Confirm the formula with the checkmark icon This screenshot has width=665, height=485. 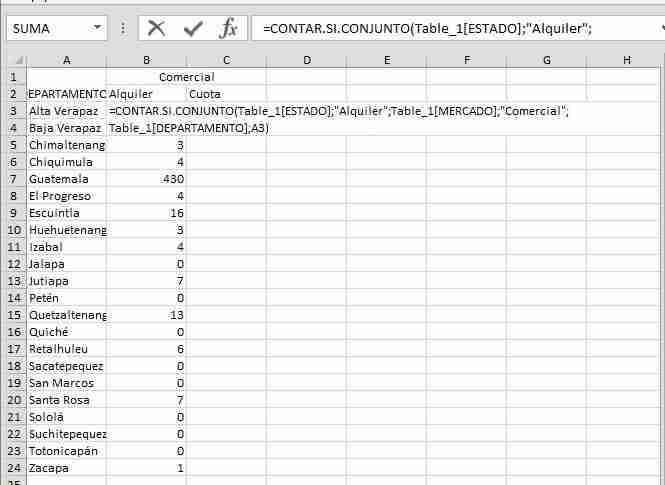193,28
